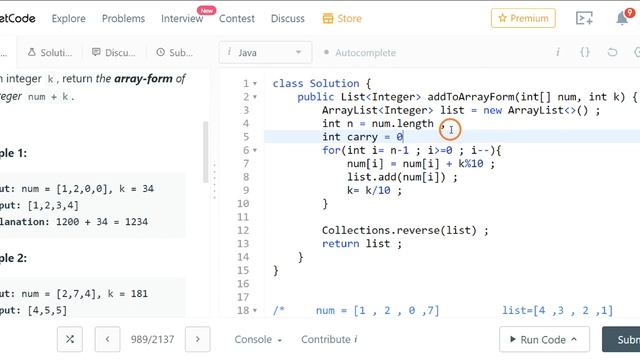
Task: Click the editor info icon
Action: point(558,52)
